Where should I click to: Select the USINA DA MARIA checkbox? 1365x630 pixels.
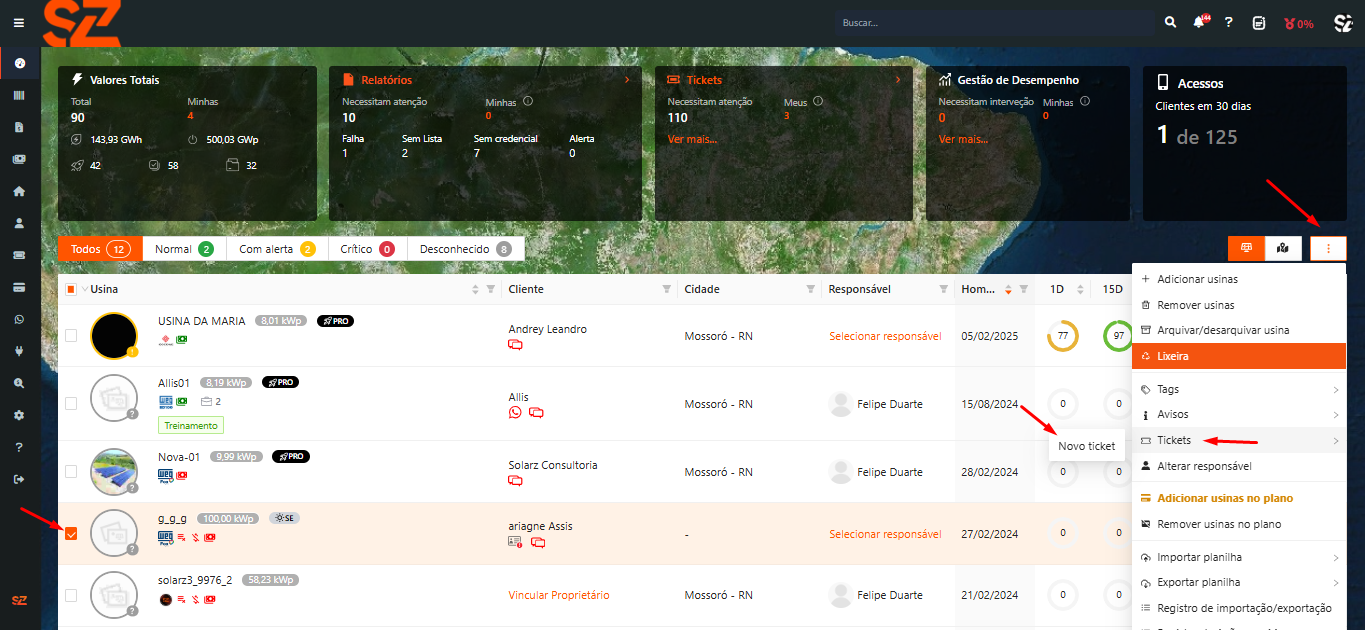(71, 336)
